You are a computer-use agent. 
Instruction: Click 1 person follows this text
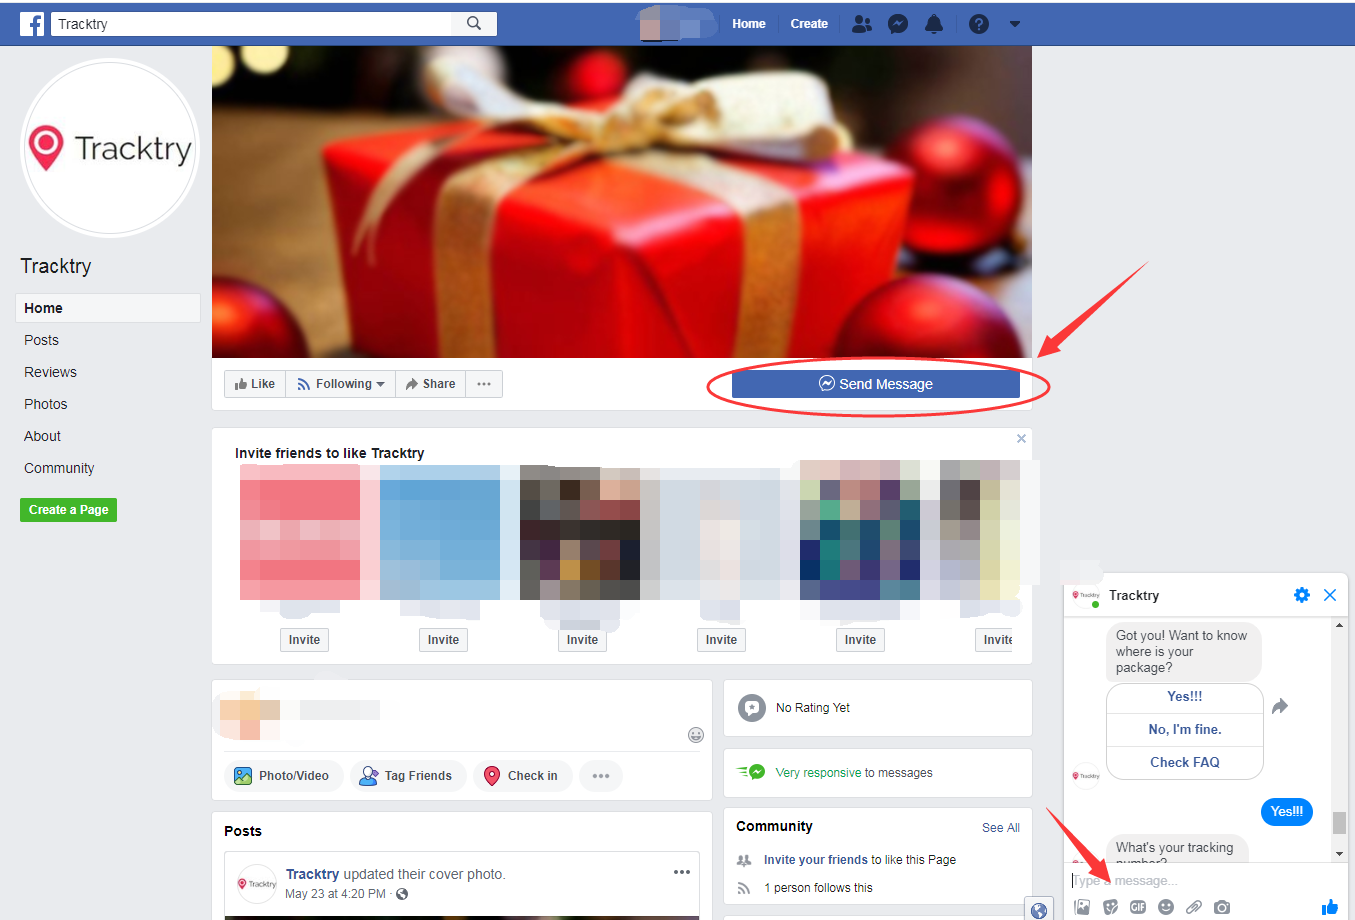(818, 888)
